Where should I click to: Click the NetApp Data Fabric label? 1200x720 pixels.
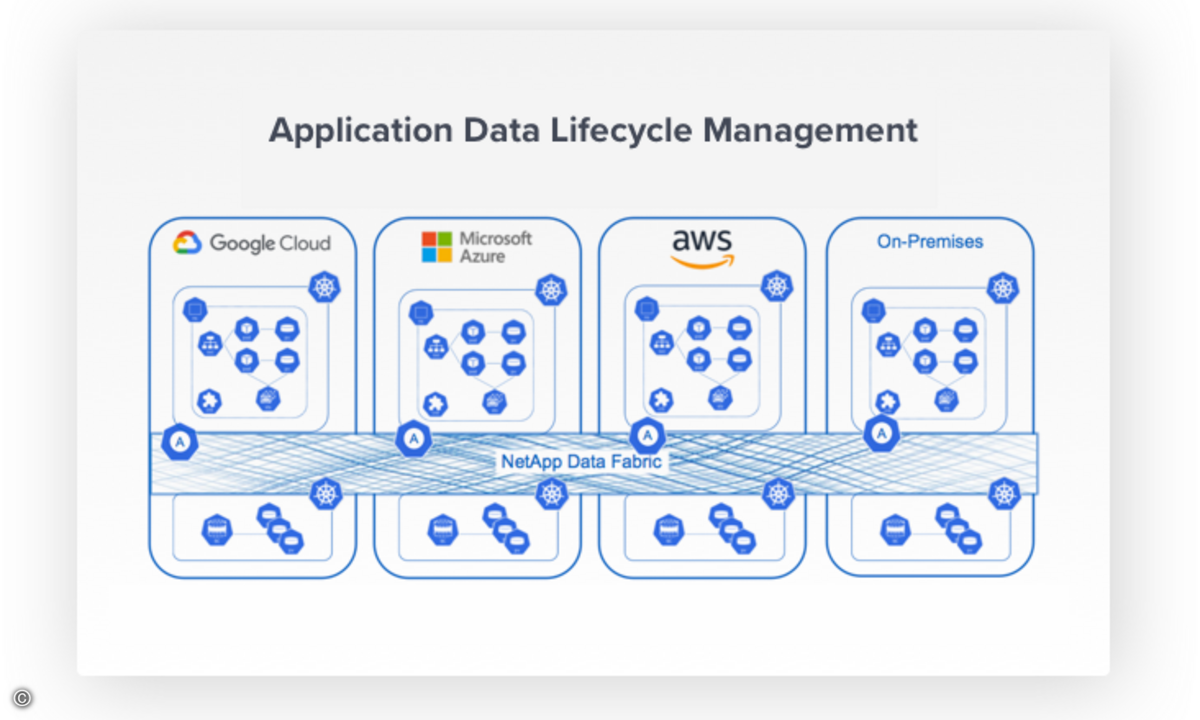(580, 462)
